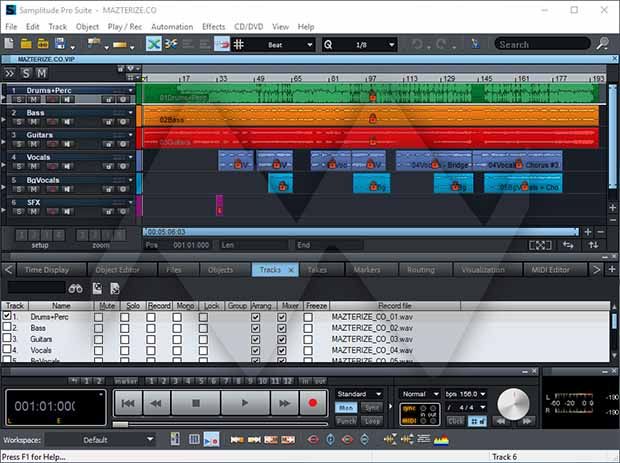Click the Click metronome button
Viewport: 620px width, 463px height.
click(x=456, y=421)
